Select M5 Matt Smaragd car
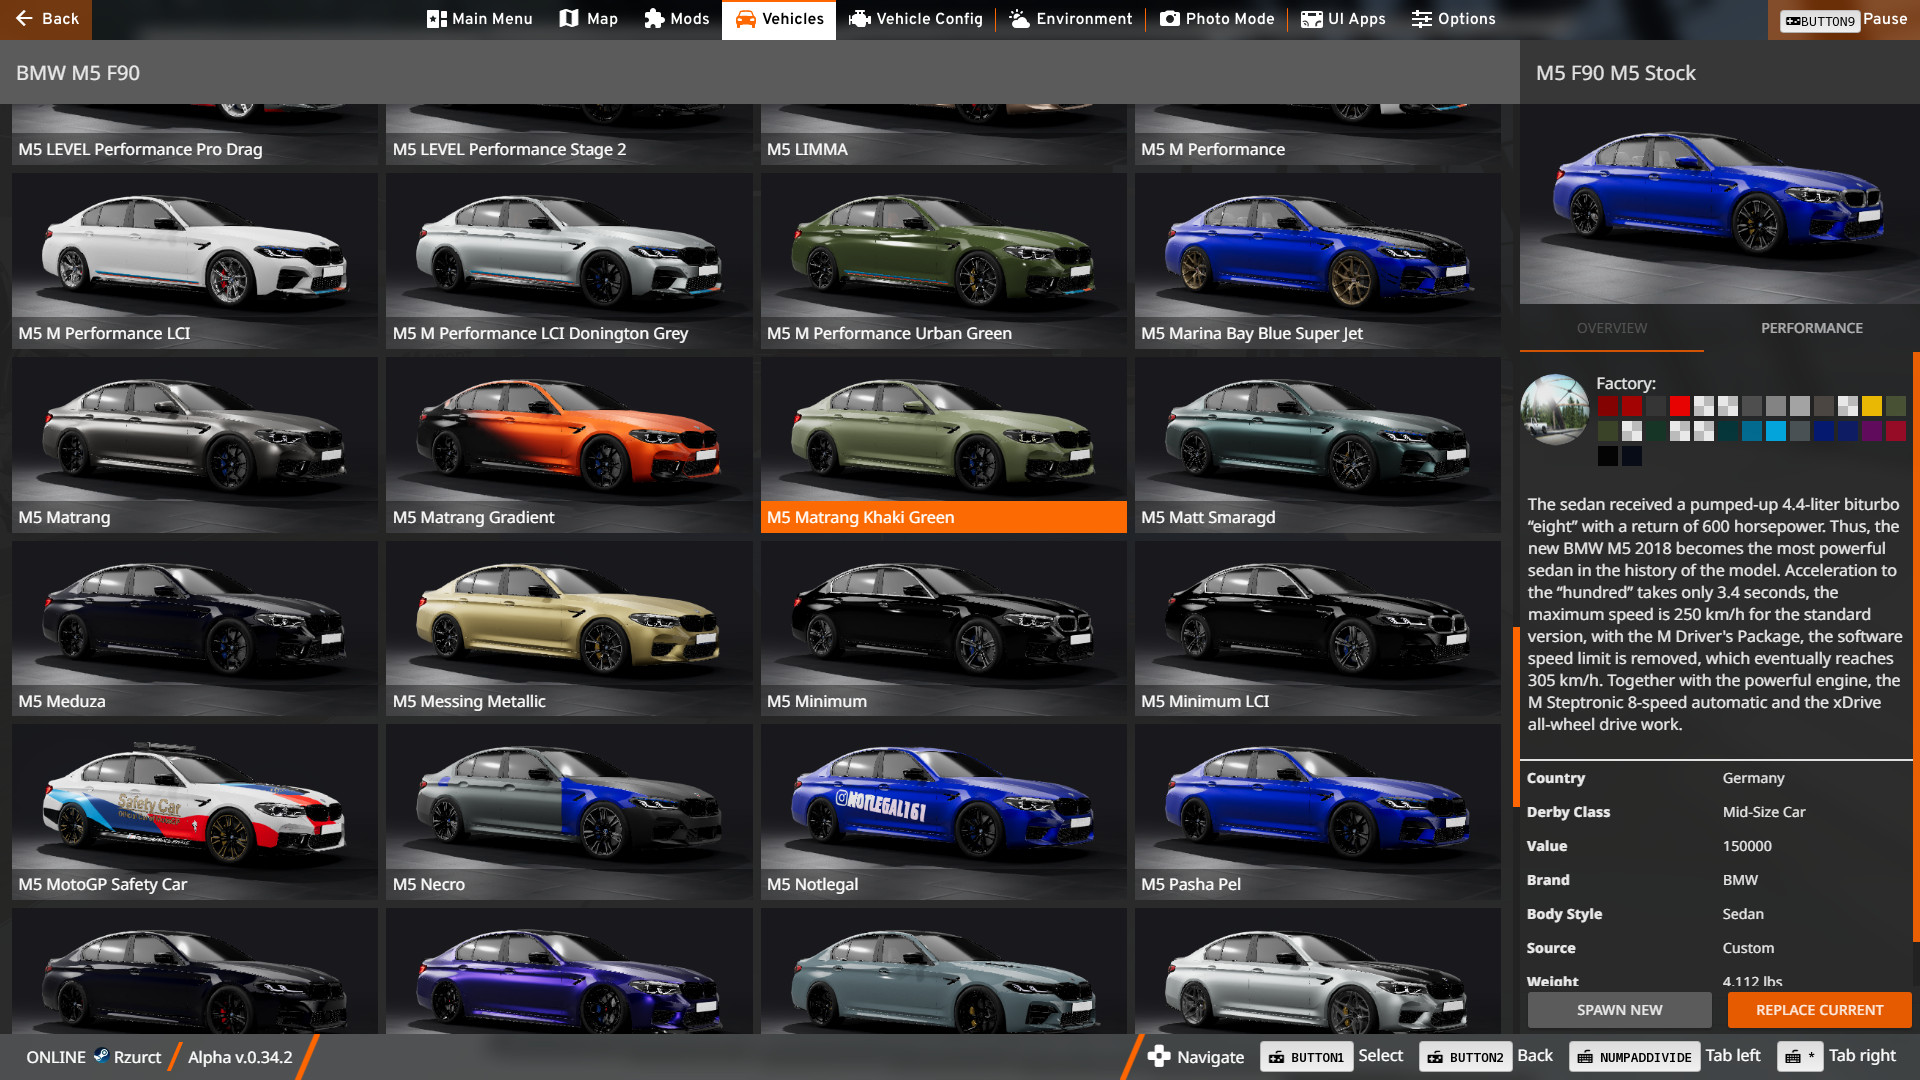 [1317, 445]
